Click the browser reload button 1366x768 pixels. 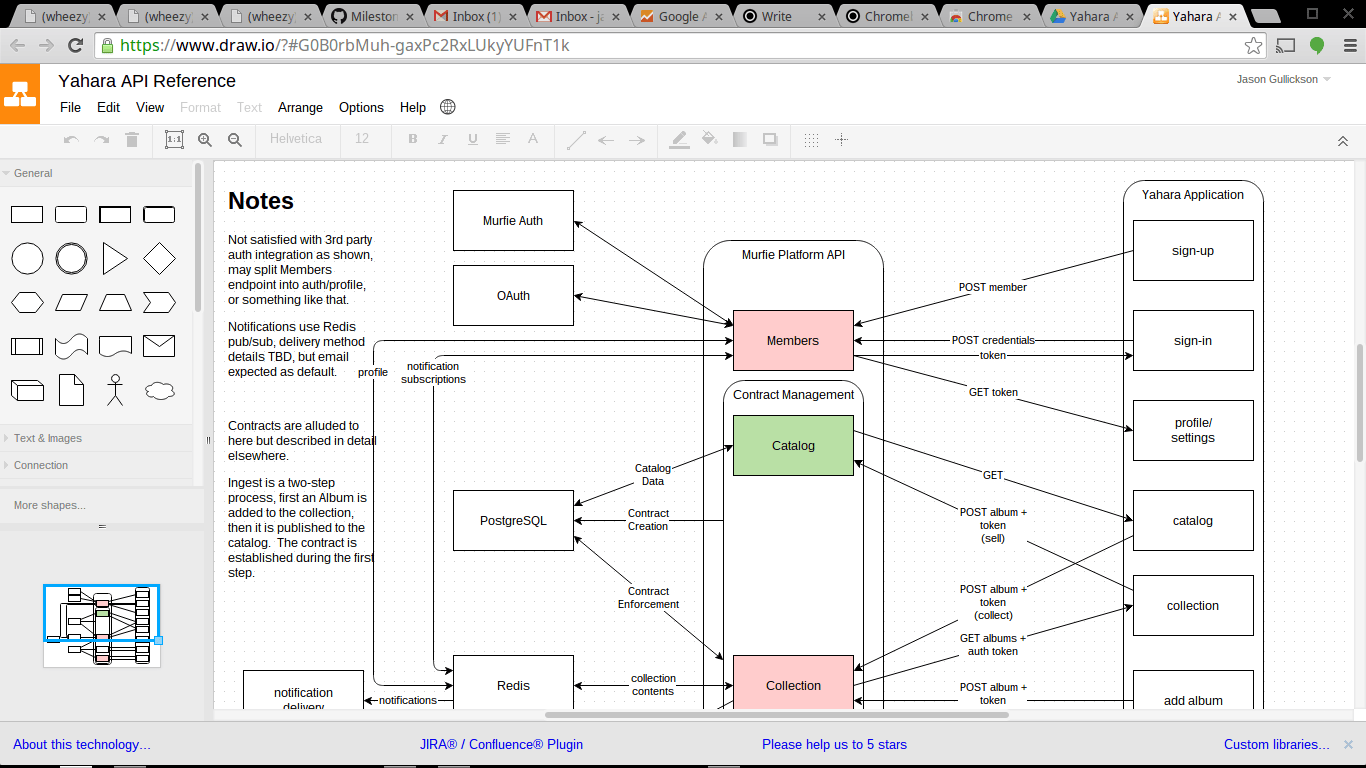tap(75, 45)
